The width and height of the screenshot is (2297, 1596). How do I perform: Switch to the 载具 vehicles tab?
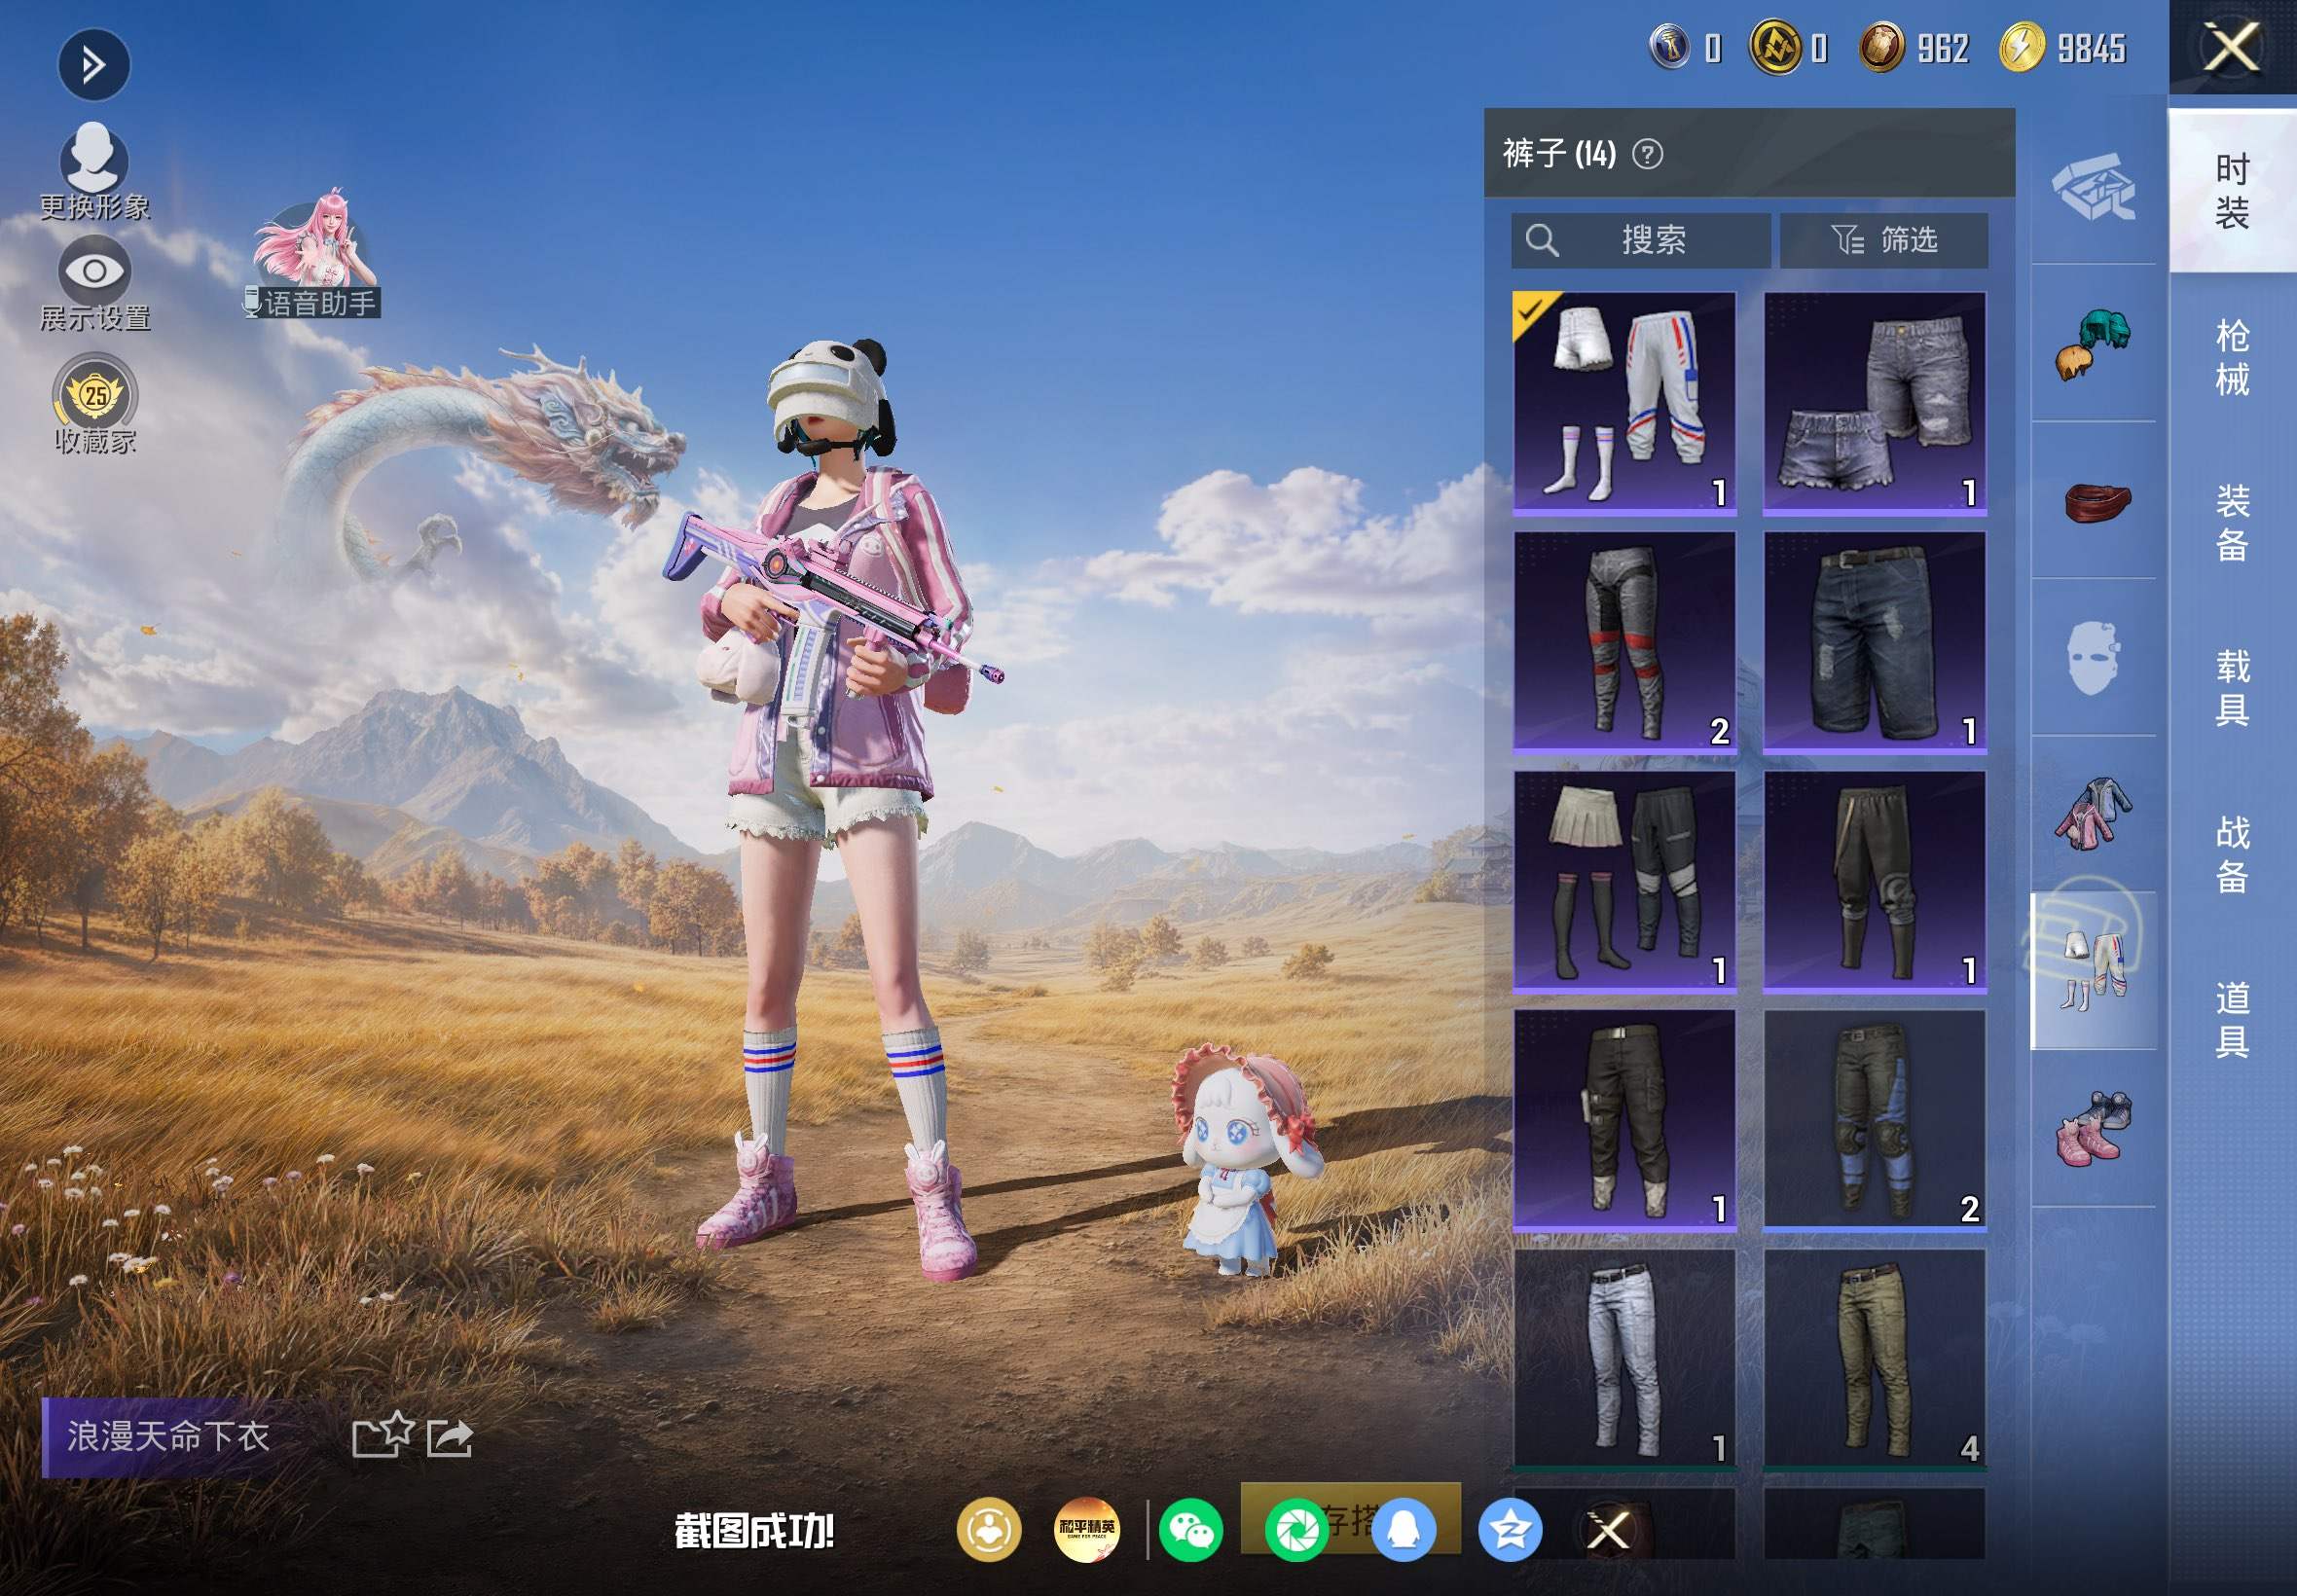pyautogui.click(x=2233, y=688)
